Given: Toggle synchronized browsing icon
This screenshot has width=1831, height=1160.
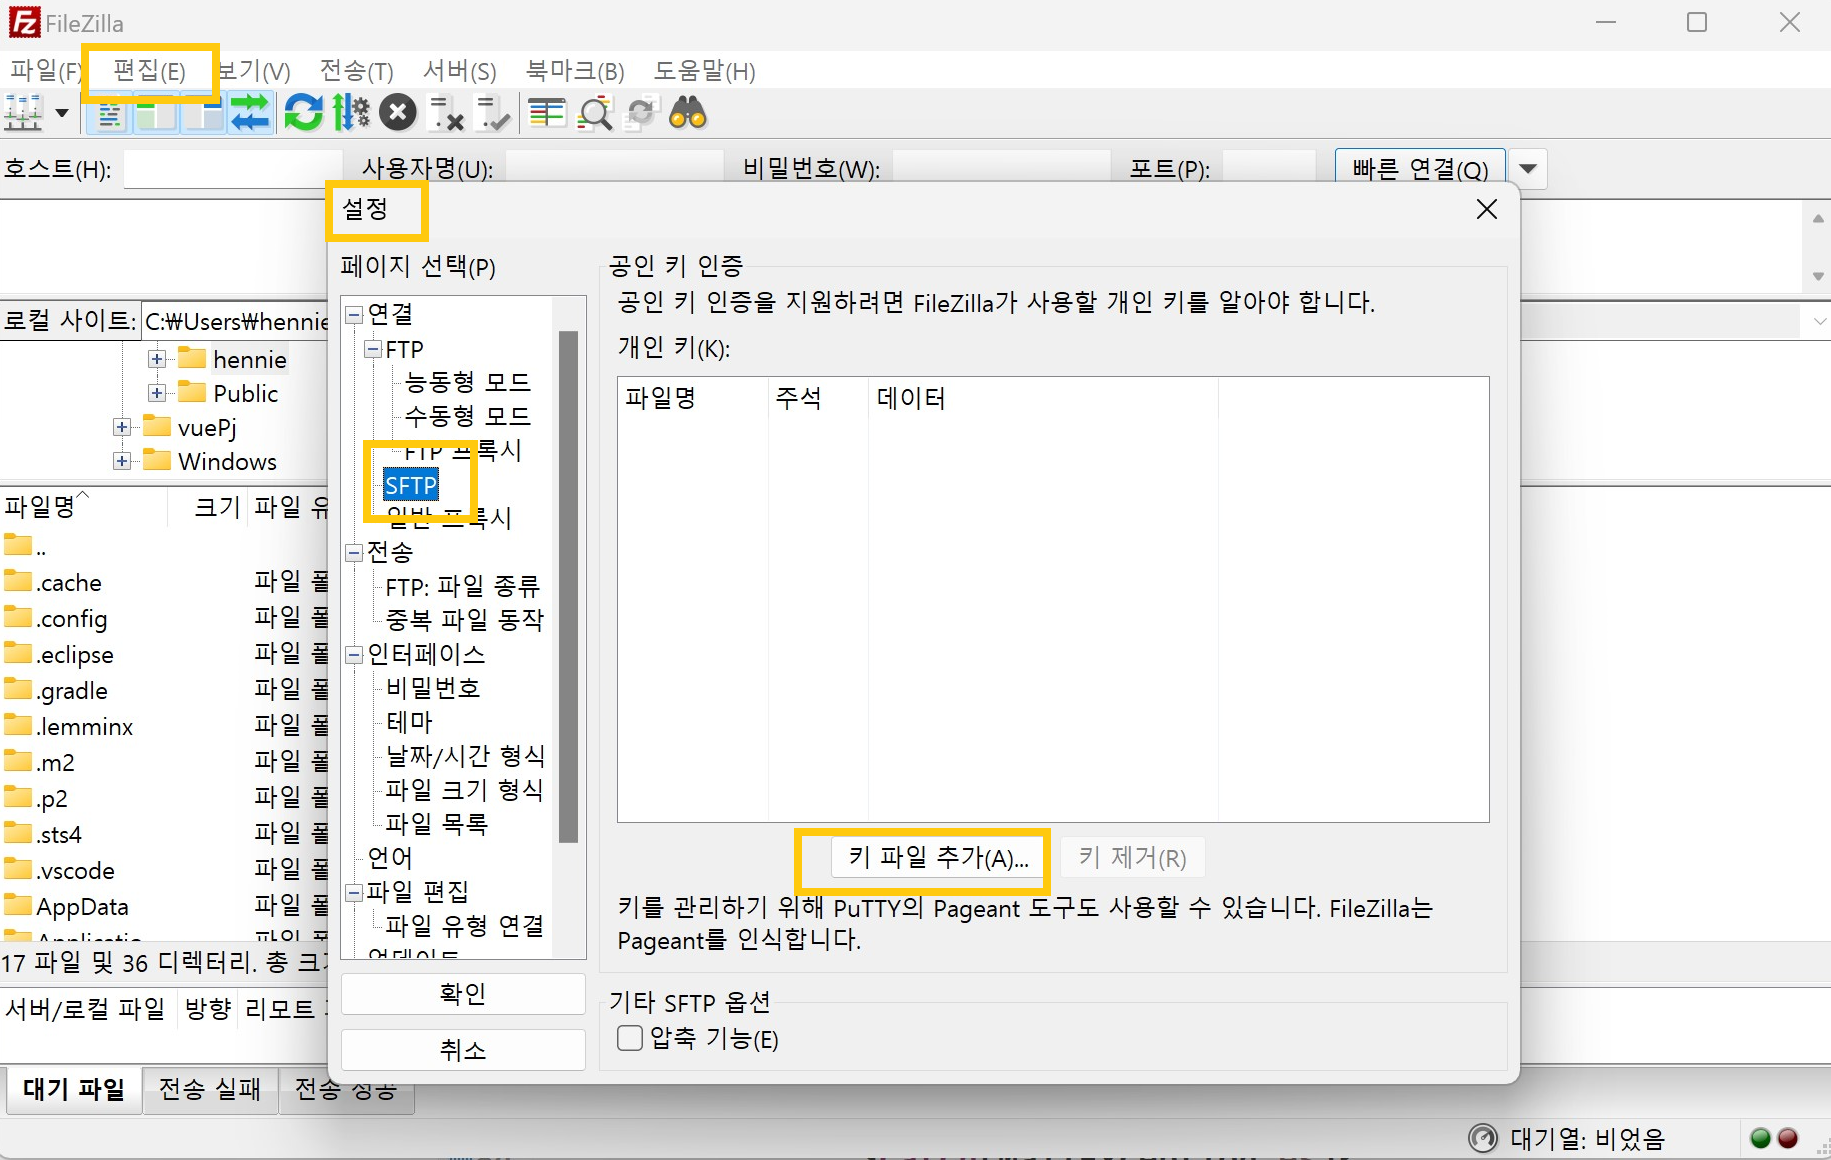Looking at the screenshot, I should (x=641, y=113).
